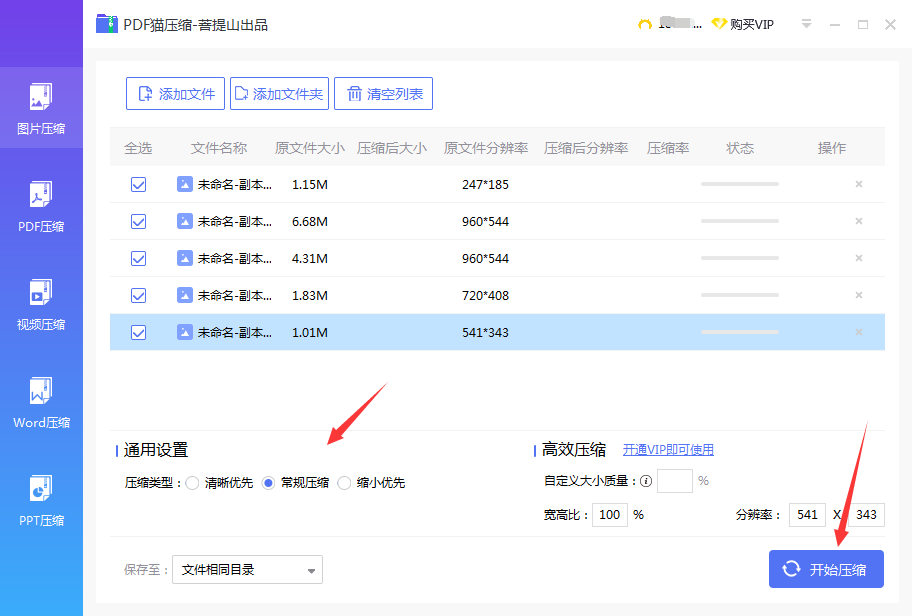This screenshot has height=616, width=912.
Task: Switch to 视频压缩 in the sidebar
Action: click(x=41, y=304)
